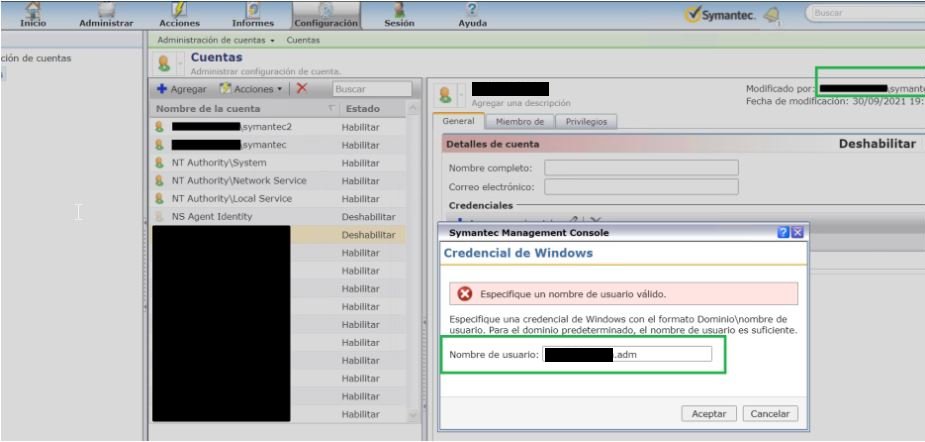Open dropdown beside the Cuentas header icon

coord(180,63)
